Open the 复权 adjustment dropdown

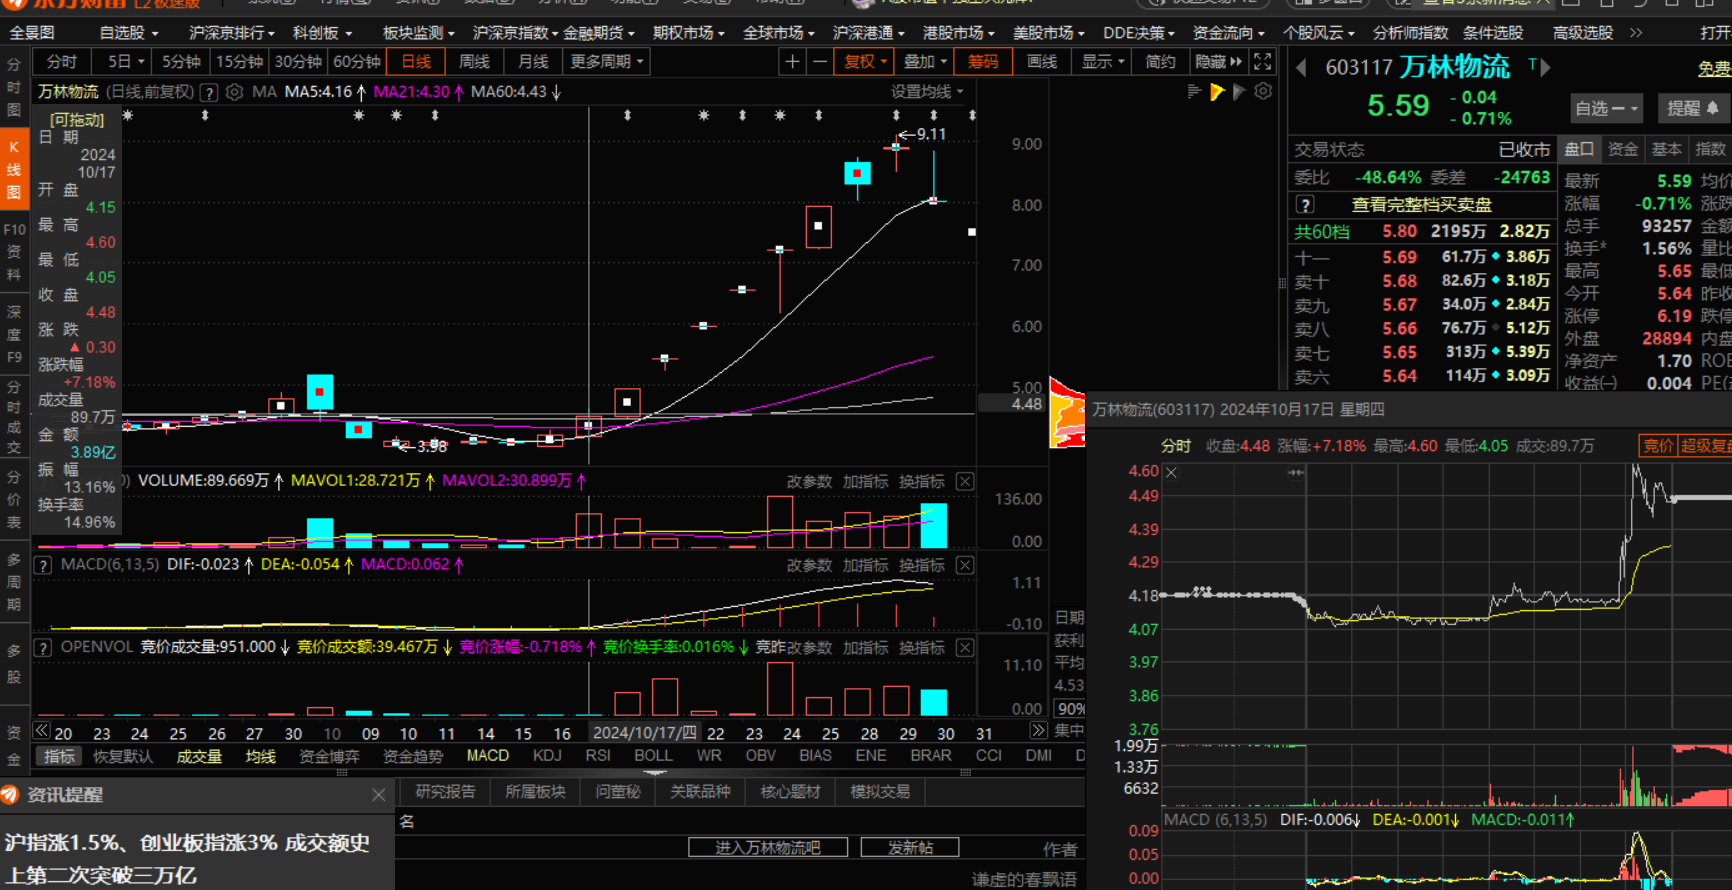pos(865,62)
